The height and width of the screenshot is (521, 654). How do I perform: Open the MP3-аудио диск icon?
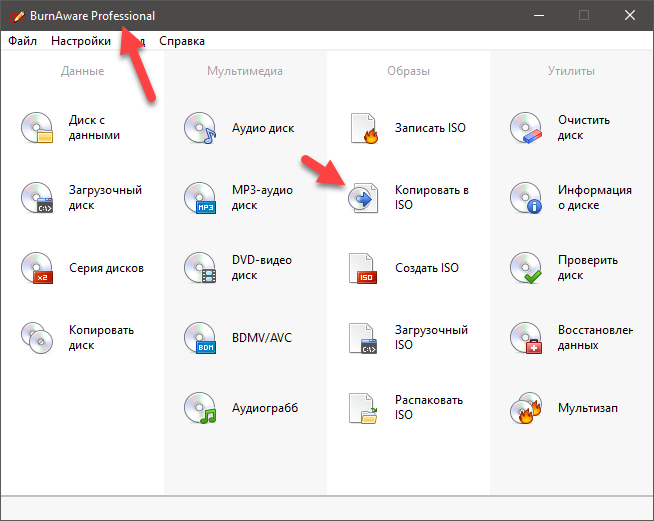pyautogui.click(x=200, y=198)
